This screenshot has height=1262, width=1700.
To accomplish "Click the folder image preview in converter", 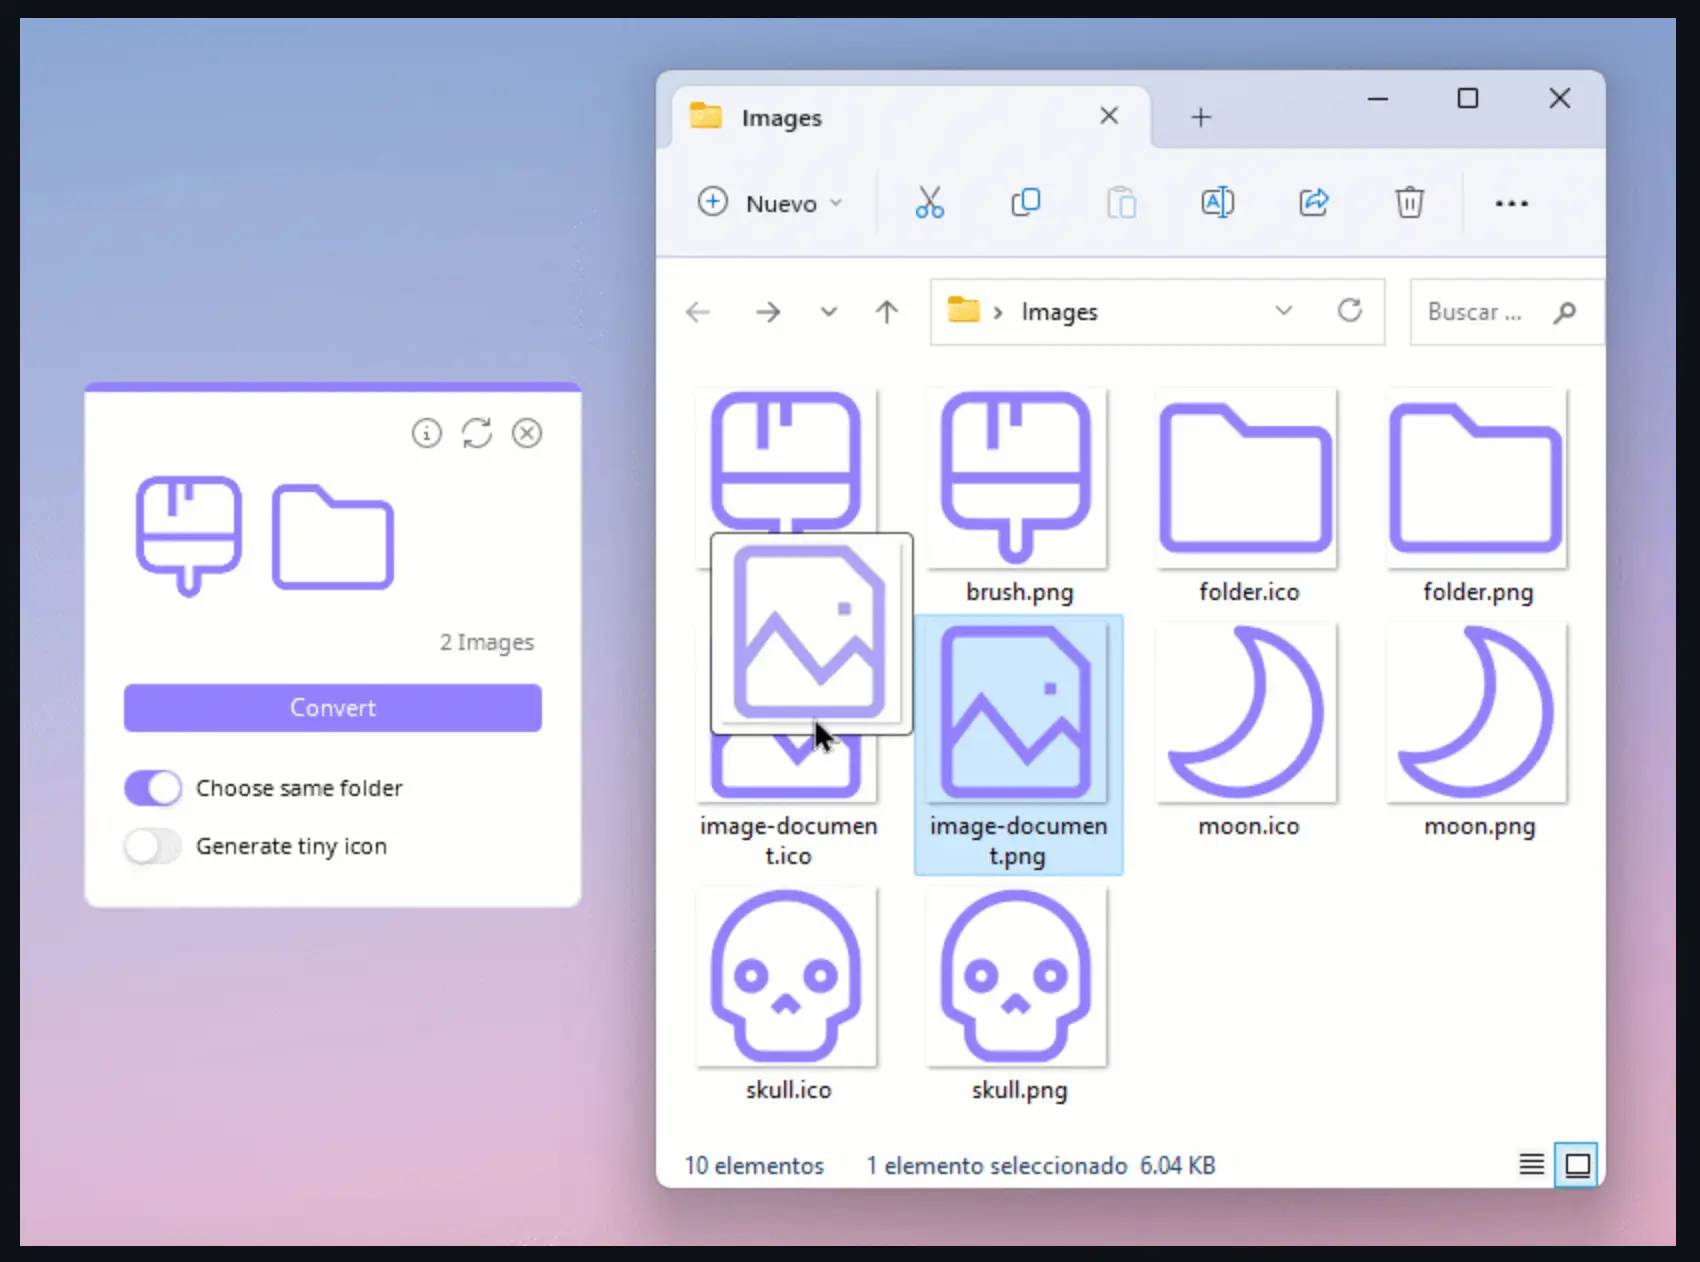I will [333, 537].
